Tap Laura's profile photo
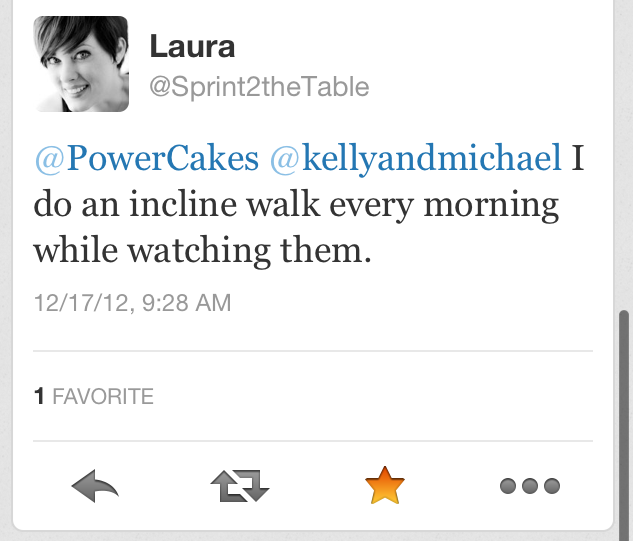The image size is (633, 541). 81,64
